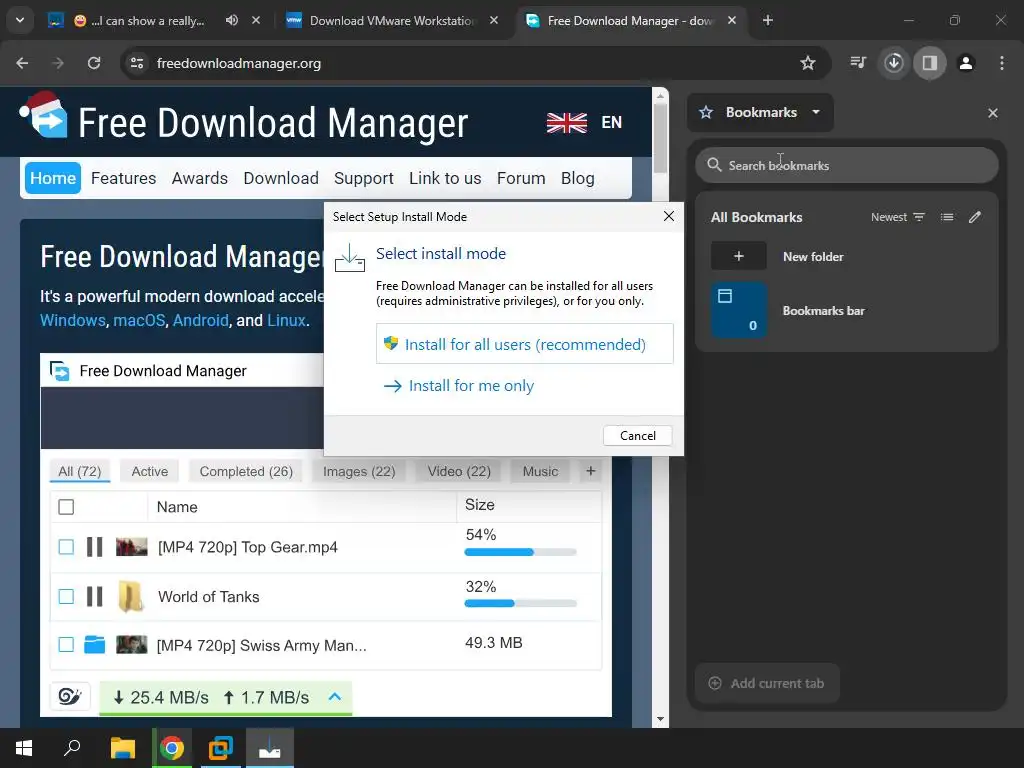Open the Windows Start menu
Screen dimensions: 1024x768
[x=24, y=748]
